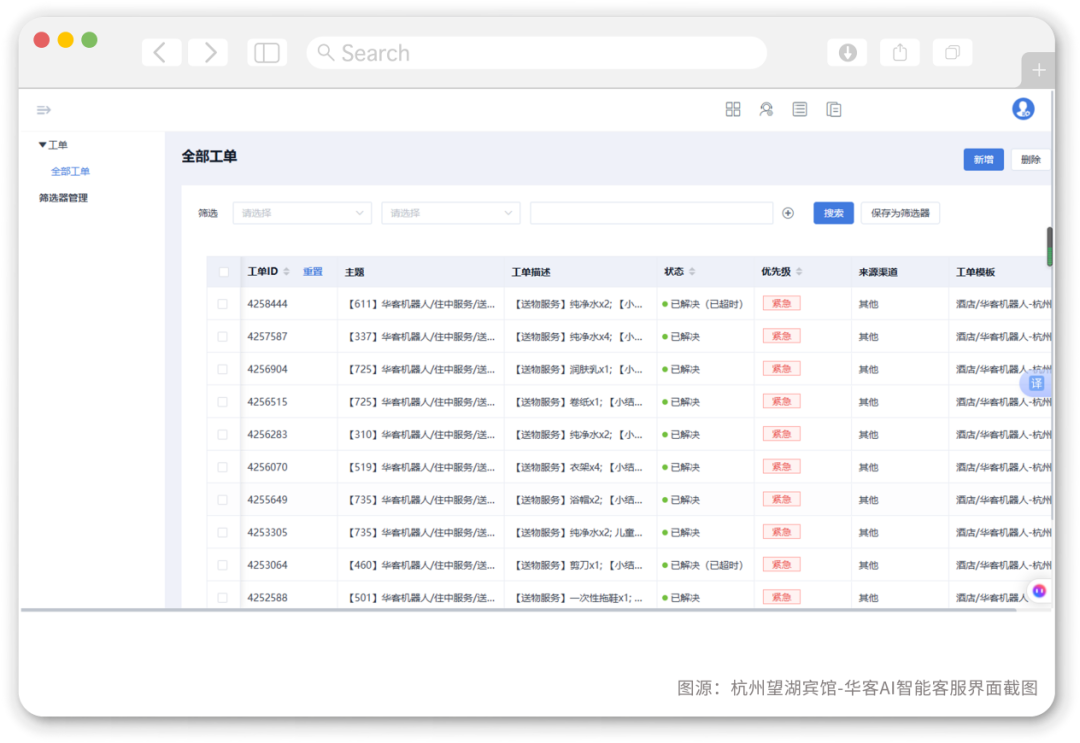The height and width of the screenshot is (743, 1080).
Task: Click the blue 新增 button
Action: (983, 160)
